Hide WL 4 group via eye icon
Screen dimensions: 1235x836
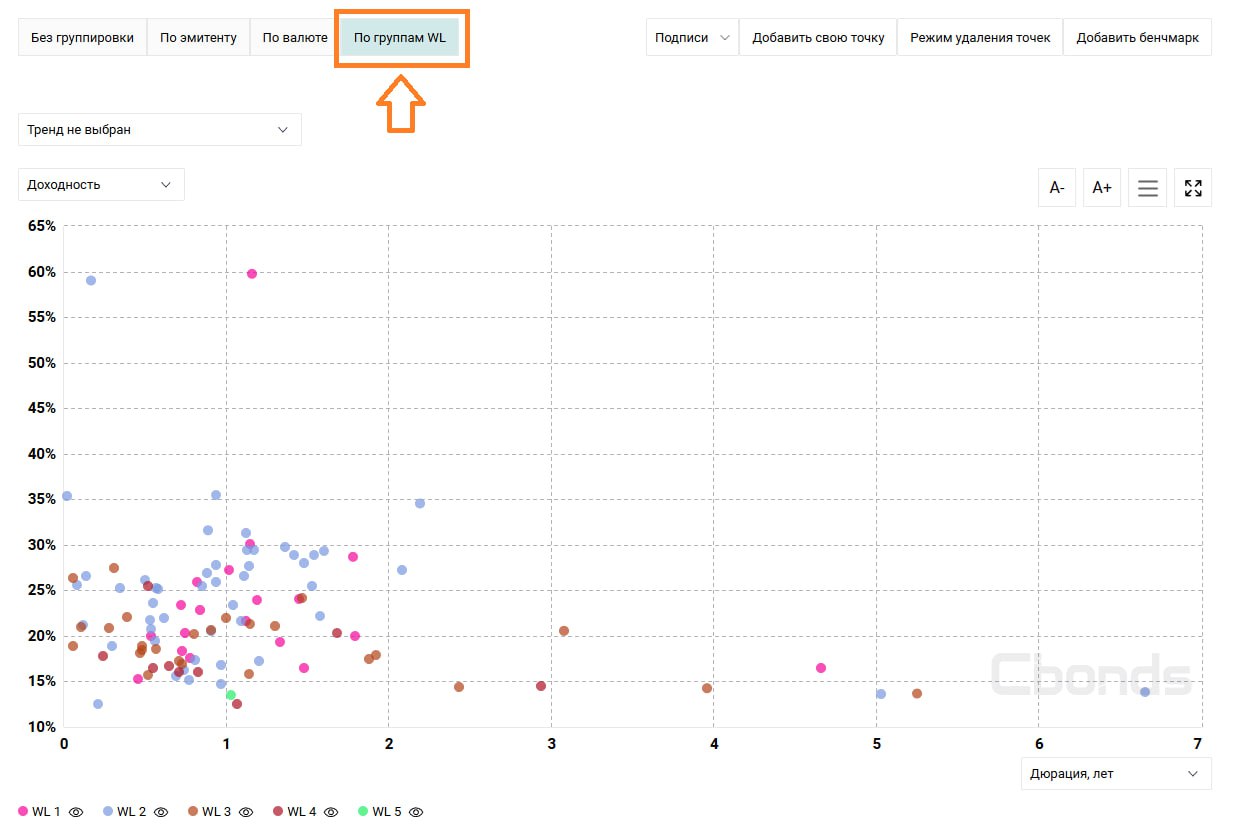click(x=331, y=812)
